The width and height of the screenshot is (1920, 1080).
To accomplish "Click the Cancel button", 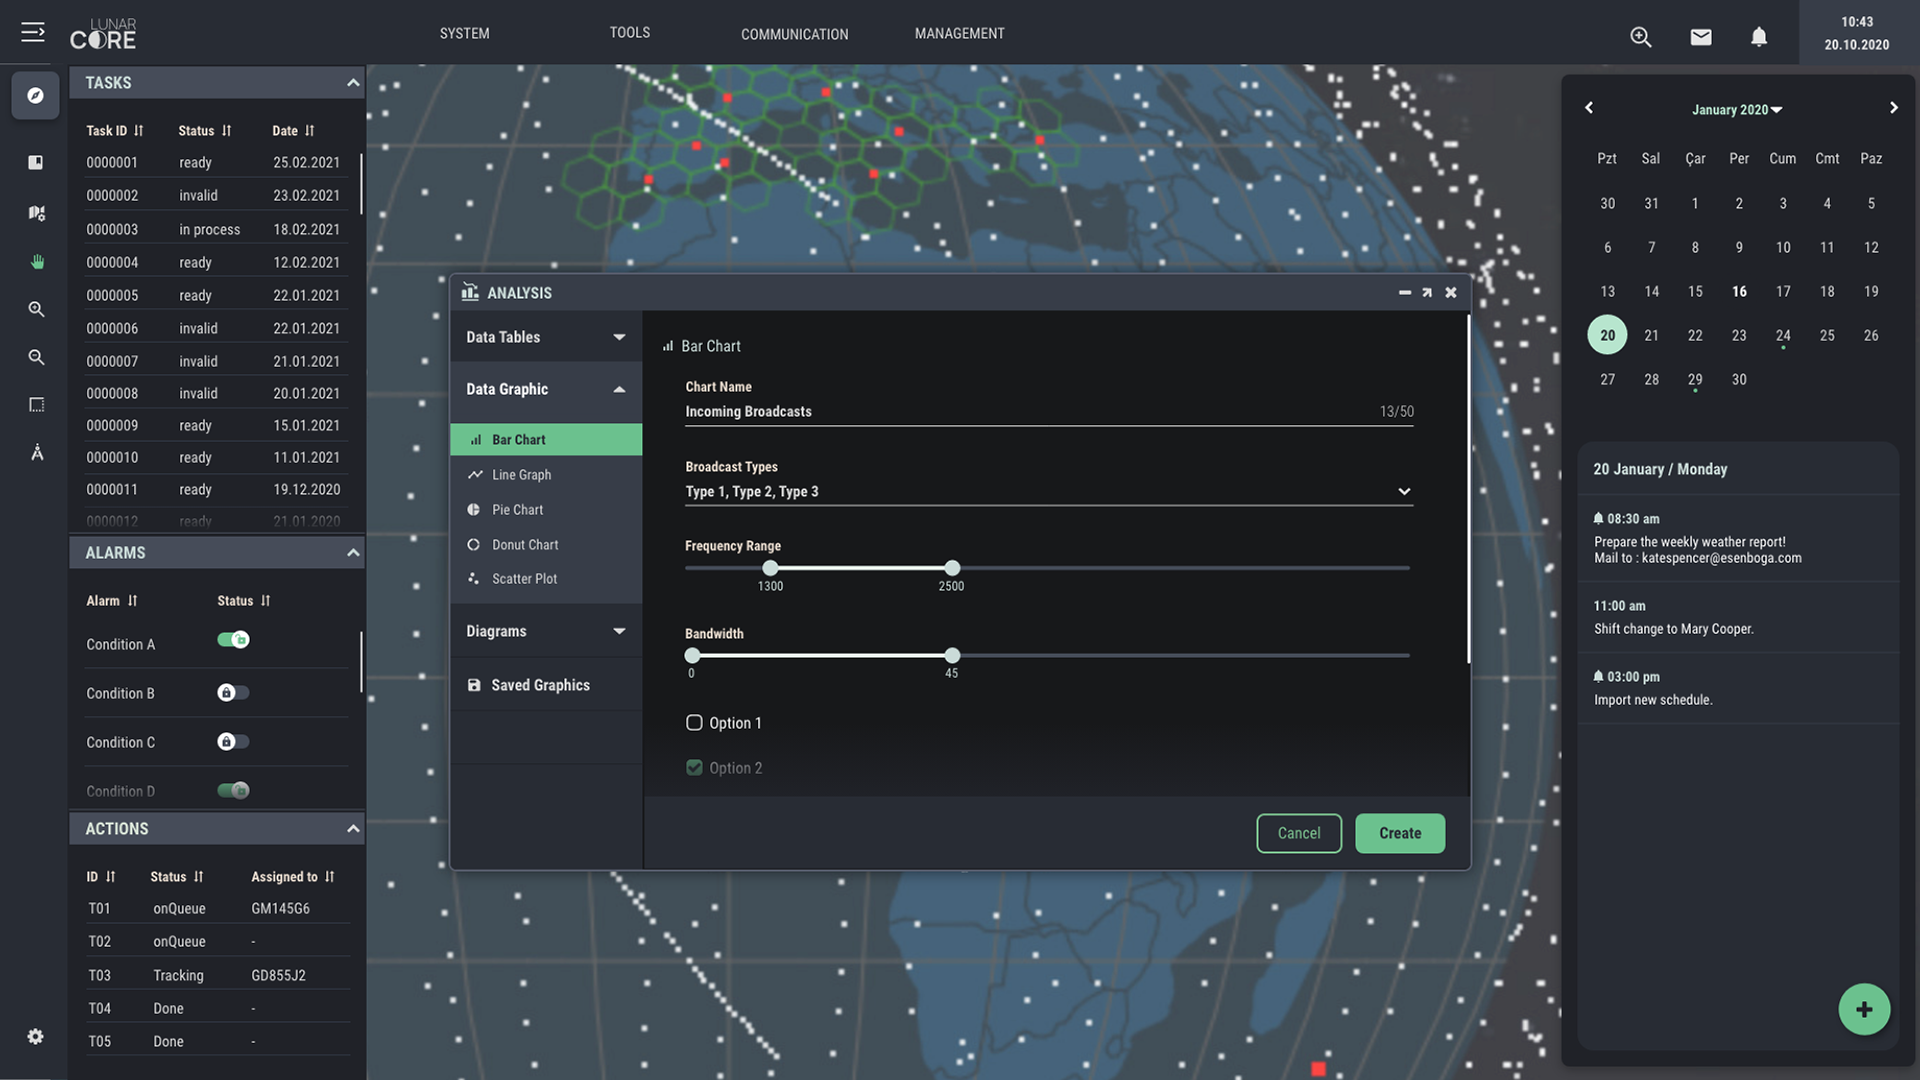I will click(1299, 833).
